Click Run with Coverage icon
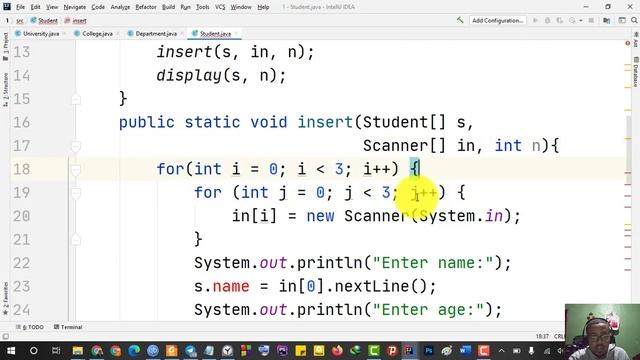This screenshot has width=640, height=360. (x=560, y=20)
